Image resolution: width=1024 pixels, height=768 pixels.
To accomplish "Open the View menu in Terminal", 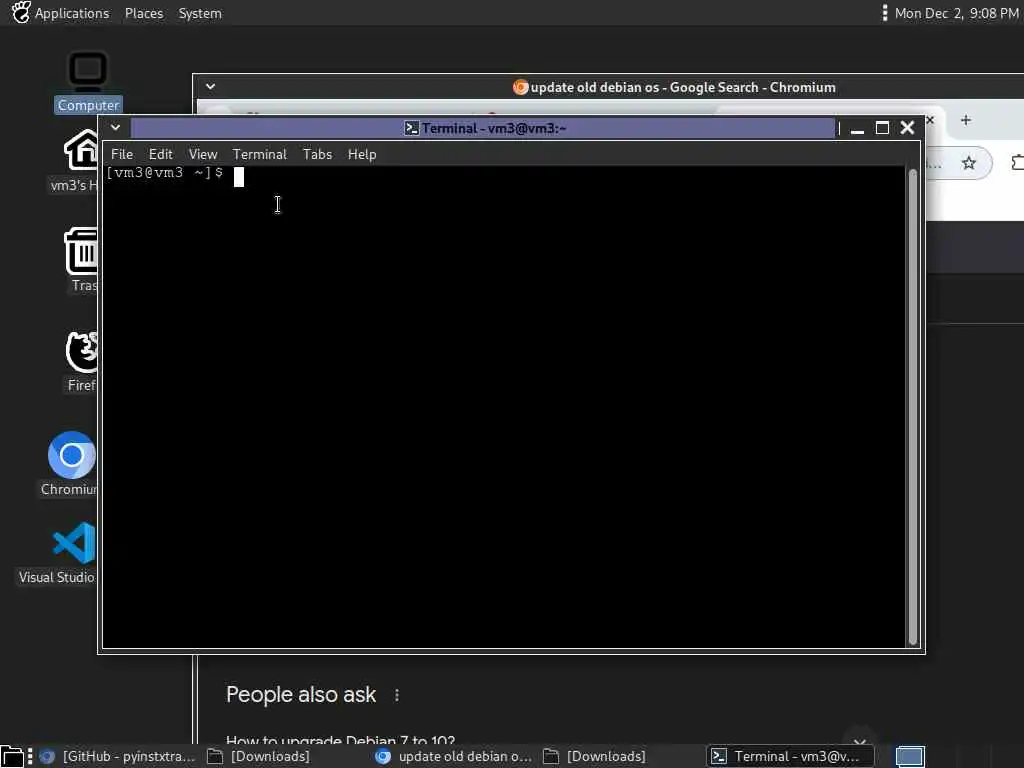I will [x=203, y=154].
